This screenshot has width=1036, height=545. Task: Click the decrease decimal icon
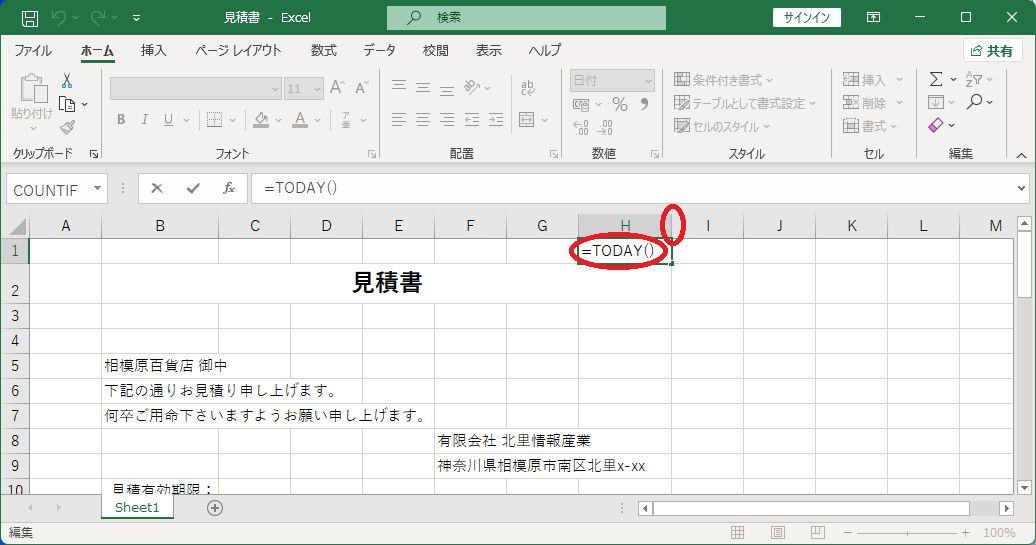tap(605, 127)
